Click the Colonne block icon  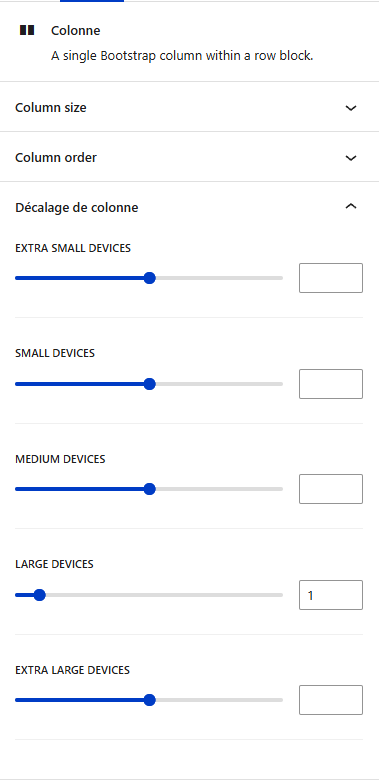pos(27,30)
